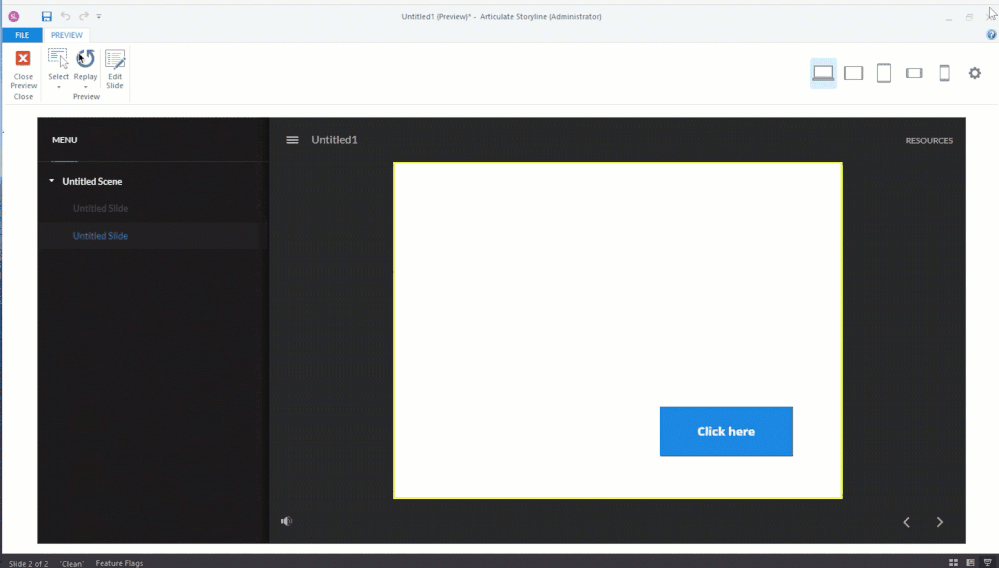Replay the slide preview

(x=85, y=59)
